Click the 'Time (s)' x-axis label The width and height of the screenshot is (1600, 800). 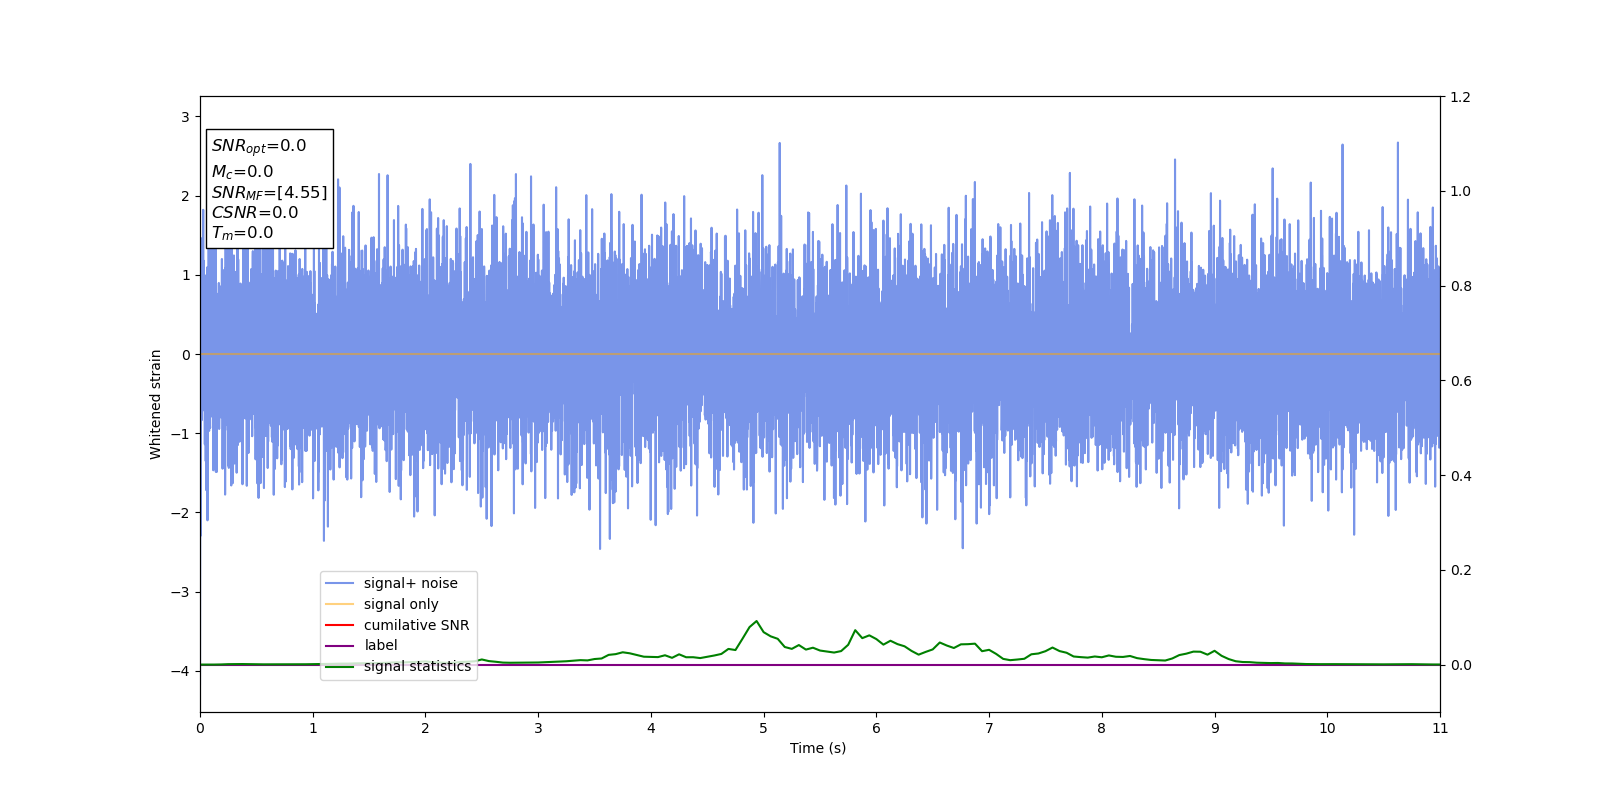click(818, 748)
